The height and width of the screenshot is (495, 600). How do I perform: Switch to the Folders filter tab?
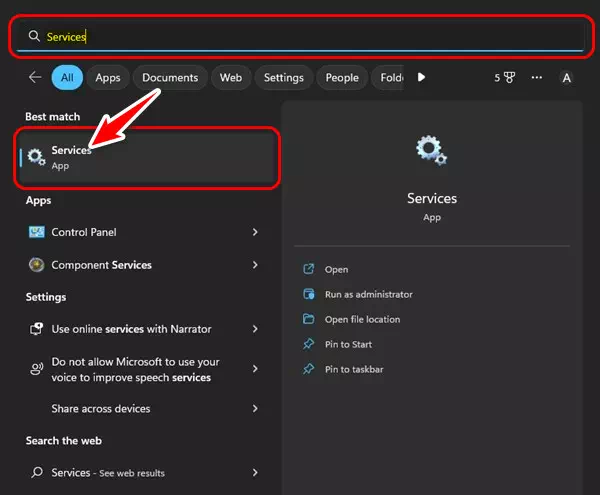(388, 78)
